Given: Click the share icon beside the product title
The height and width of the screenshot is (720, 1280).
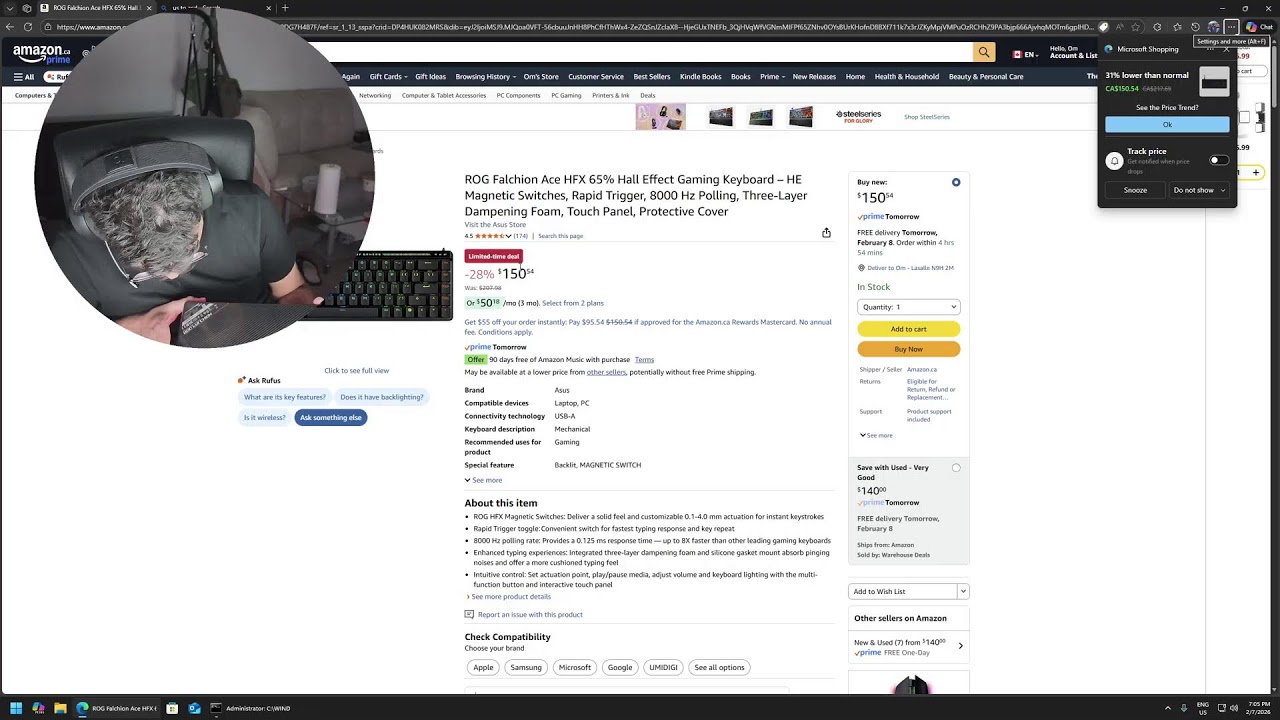Looking at the screenshot, I should [826, 233].
